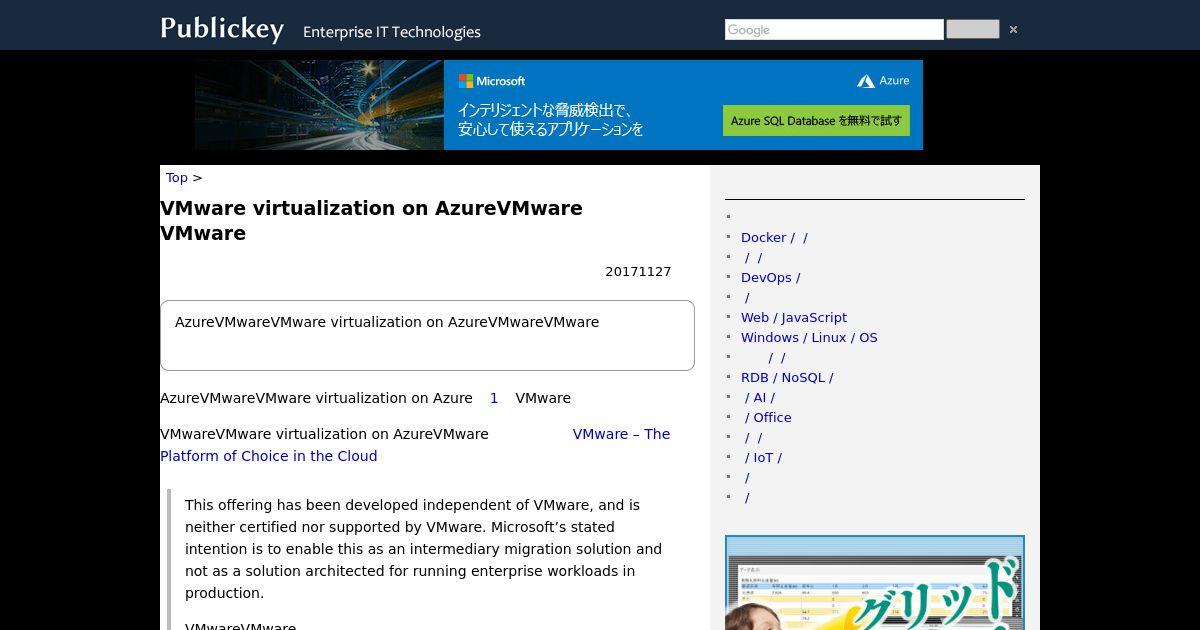
Task: Open the sidebar grid advertisement image
Action: click(x=875, y=583)
